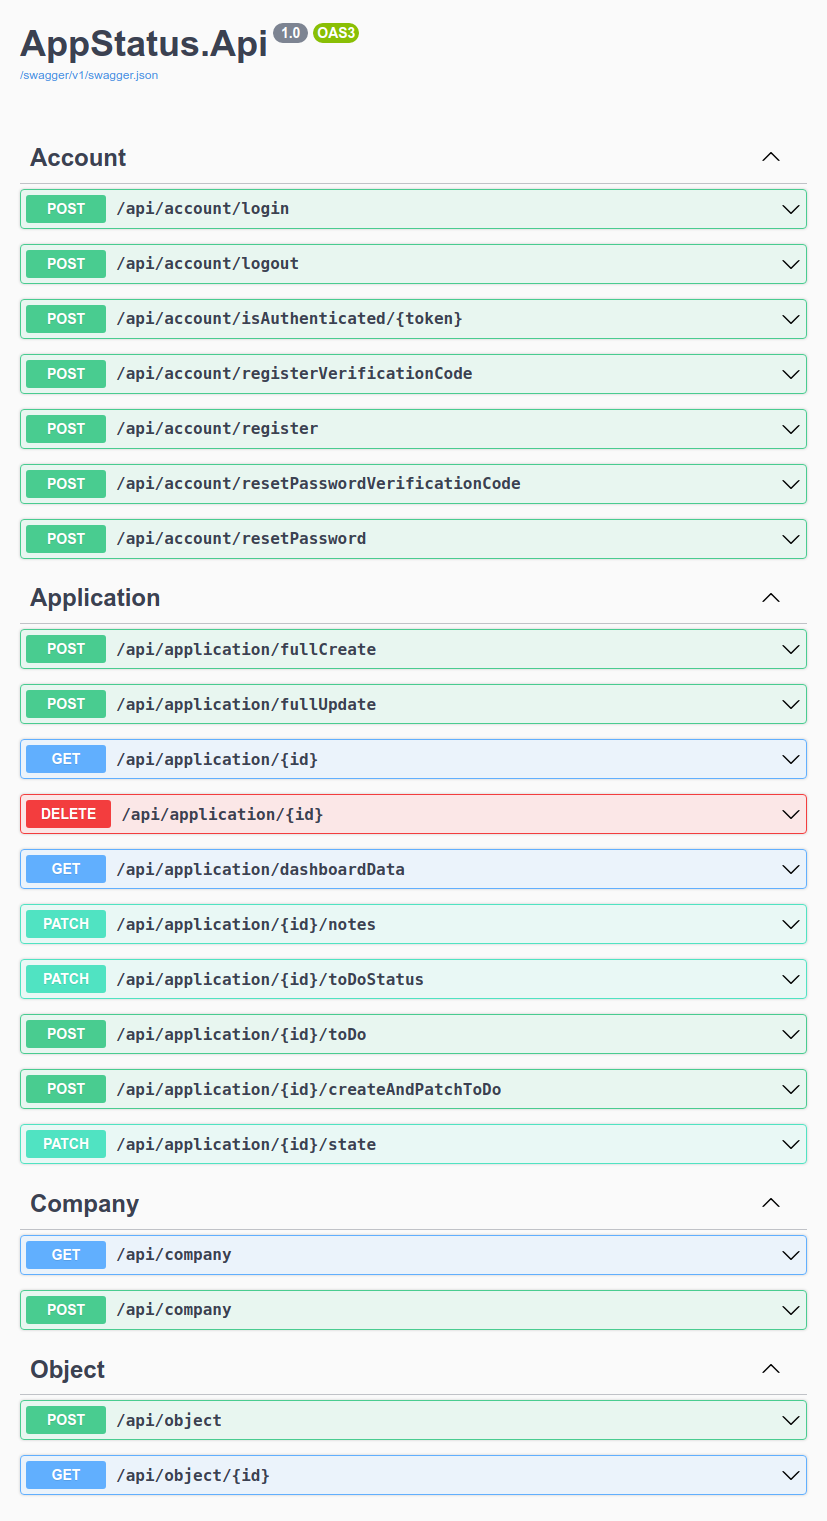Viewport: 827px width, 1521px height.
Task: Expand the fullCreate endpoint arrow
Action: pos(791,649)
